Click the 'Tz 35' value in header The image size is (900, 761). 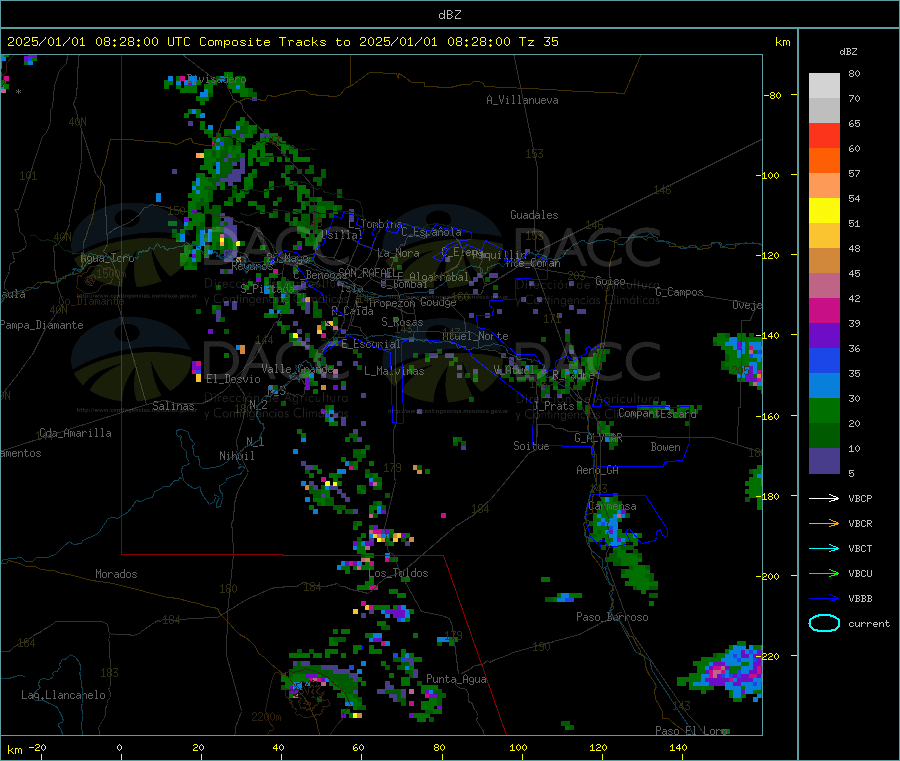538,42
